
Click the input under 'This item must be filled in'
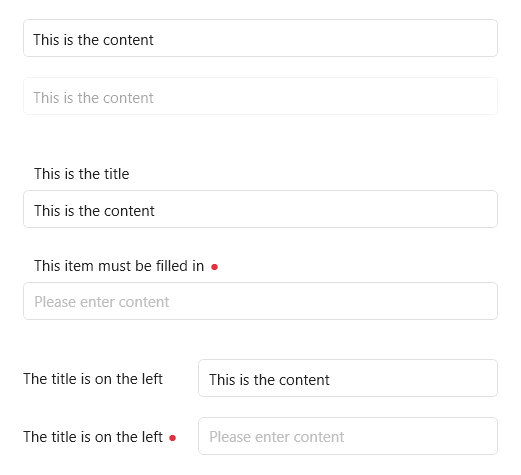(260, 301)
